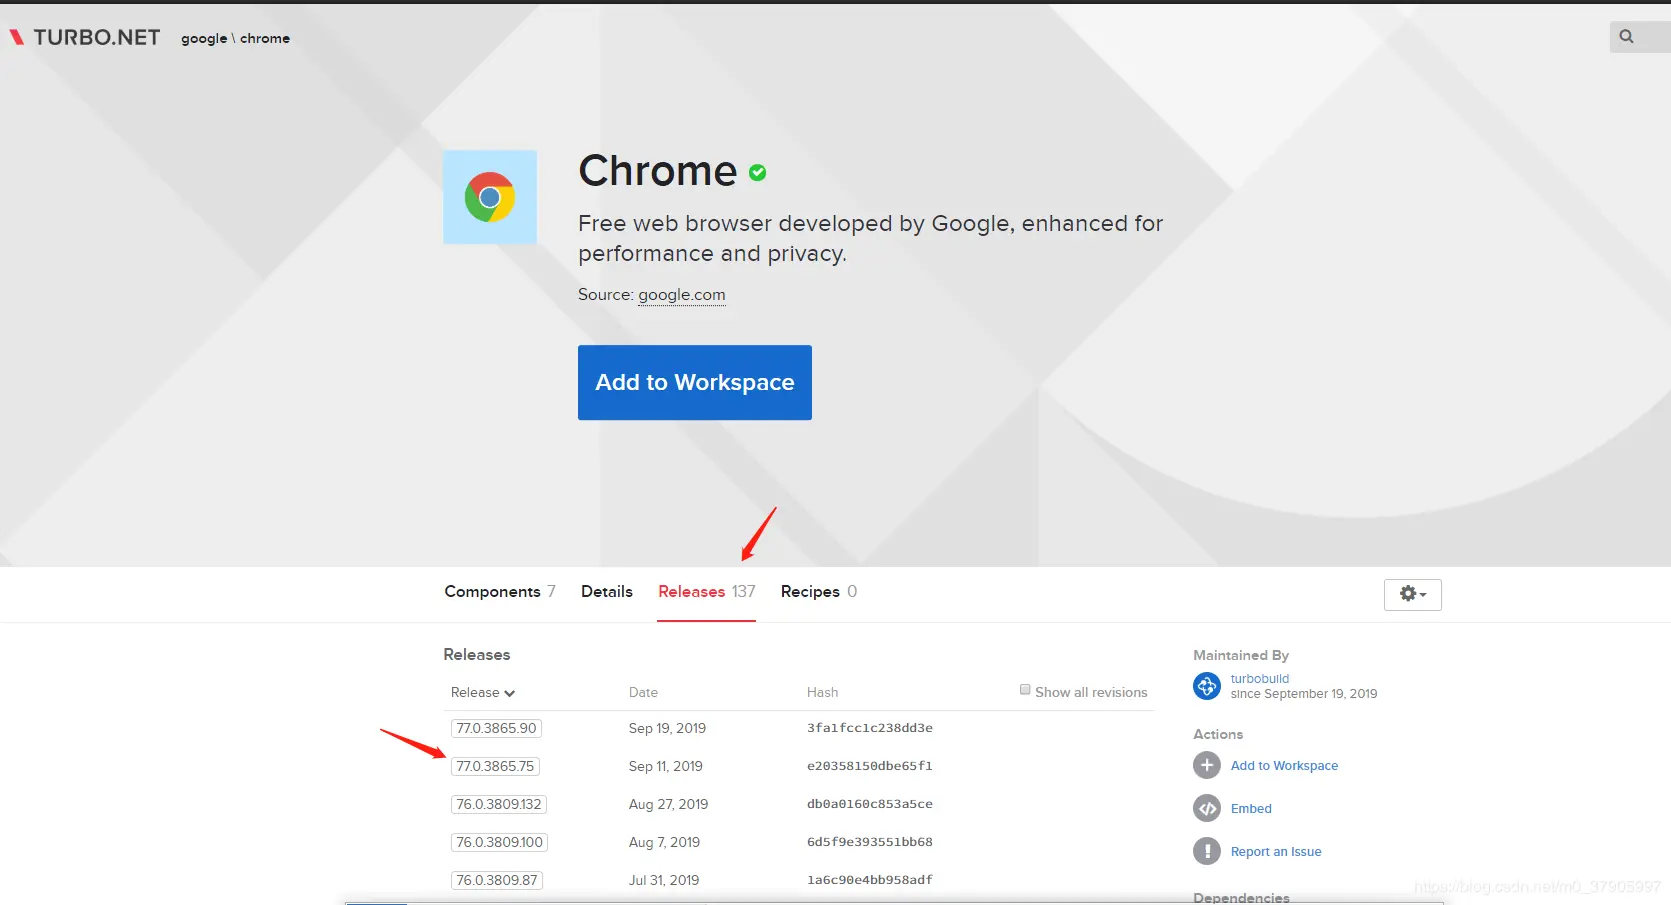Open the turbobuild maintainer link

point(1260,679)
